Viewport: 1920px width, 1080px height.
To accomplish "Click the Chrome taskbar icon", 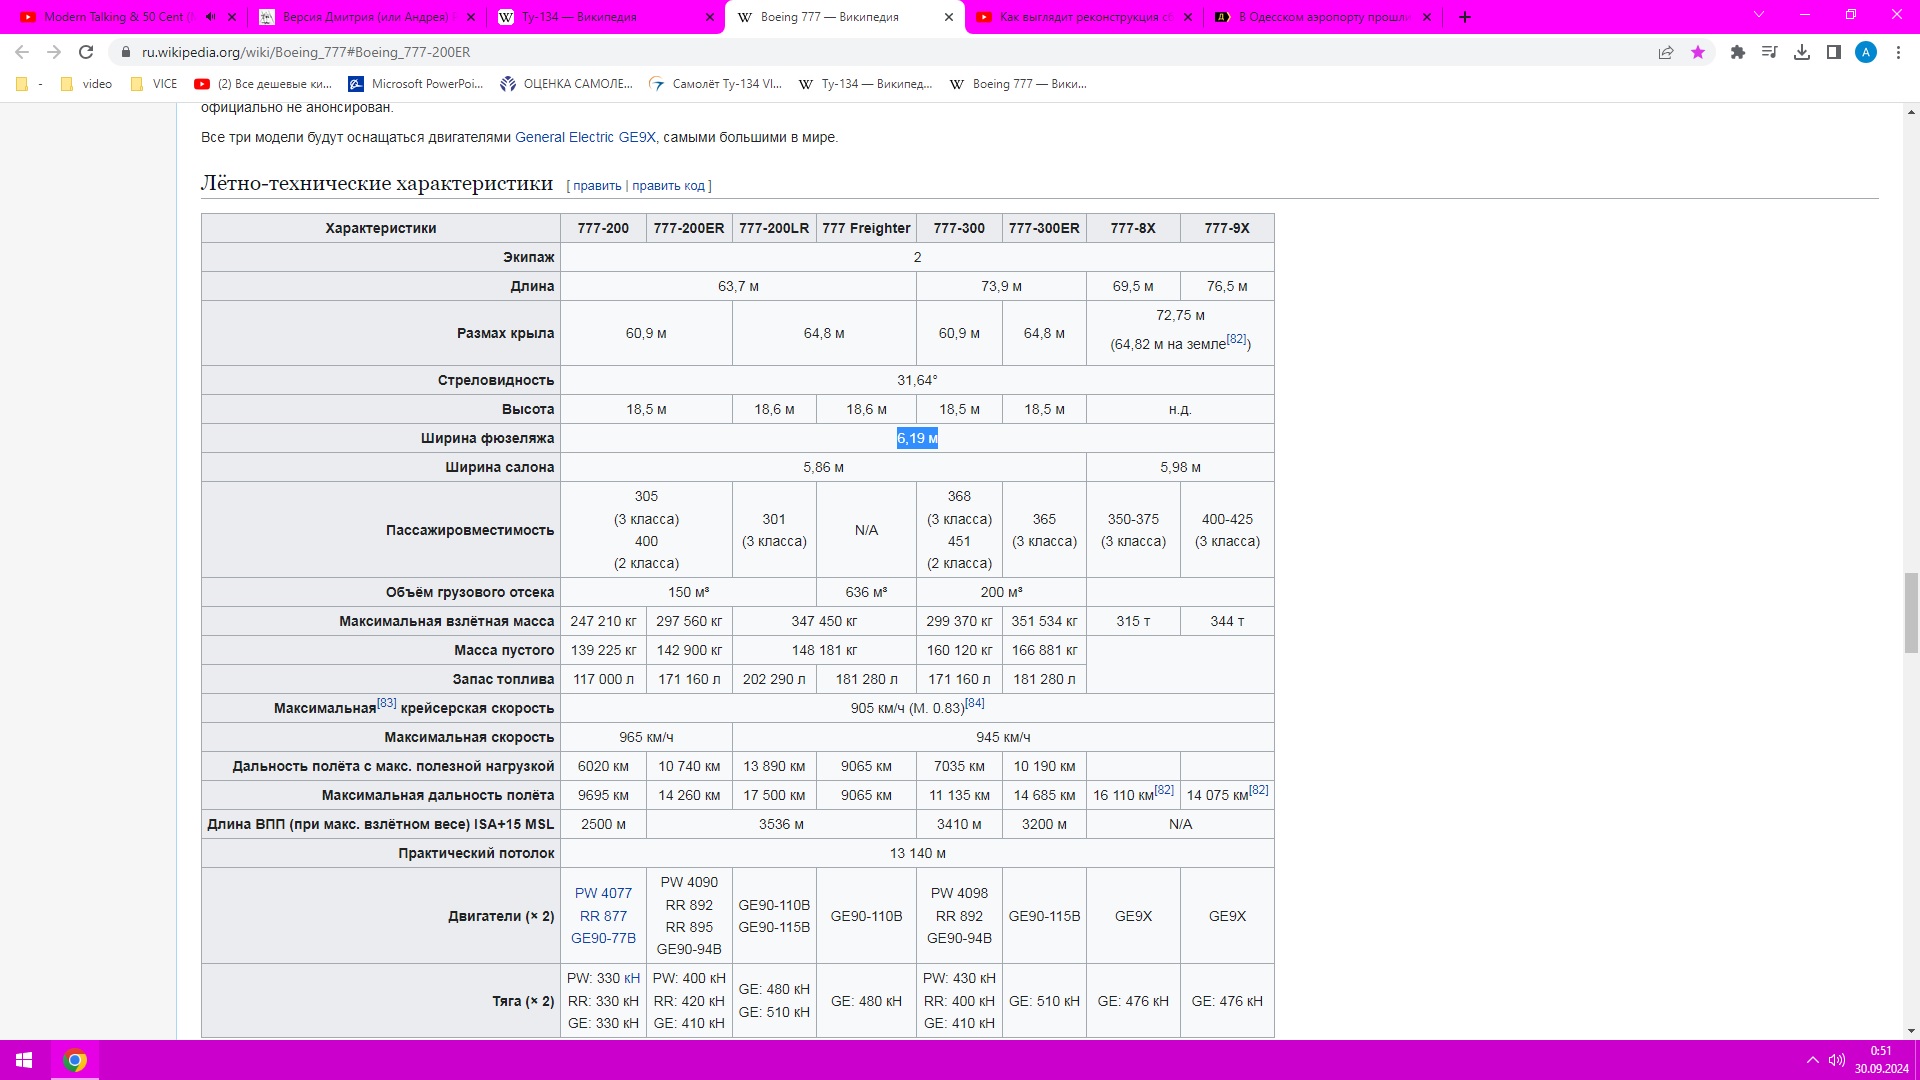I will pos(75,1060).
